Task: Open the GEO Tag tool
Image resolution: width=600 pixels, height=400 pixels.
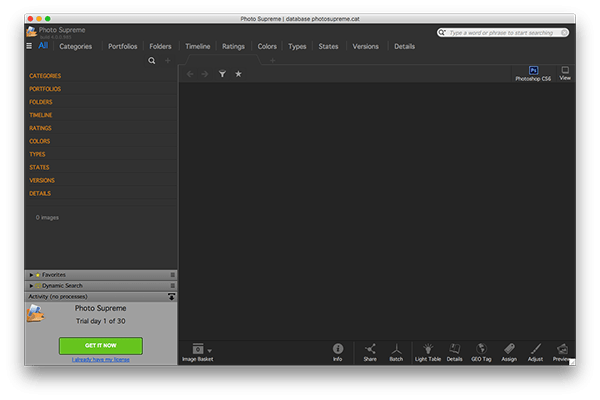Action: pyautogui.click(x=481, y=352)
